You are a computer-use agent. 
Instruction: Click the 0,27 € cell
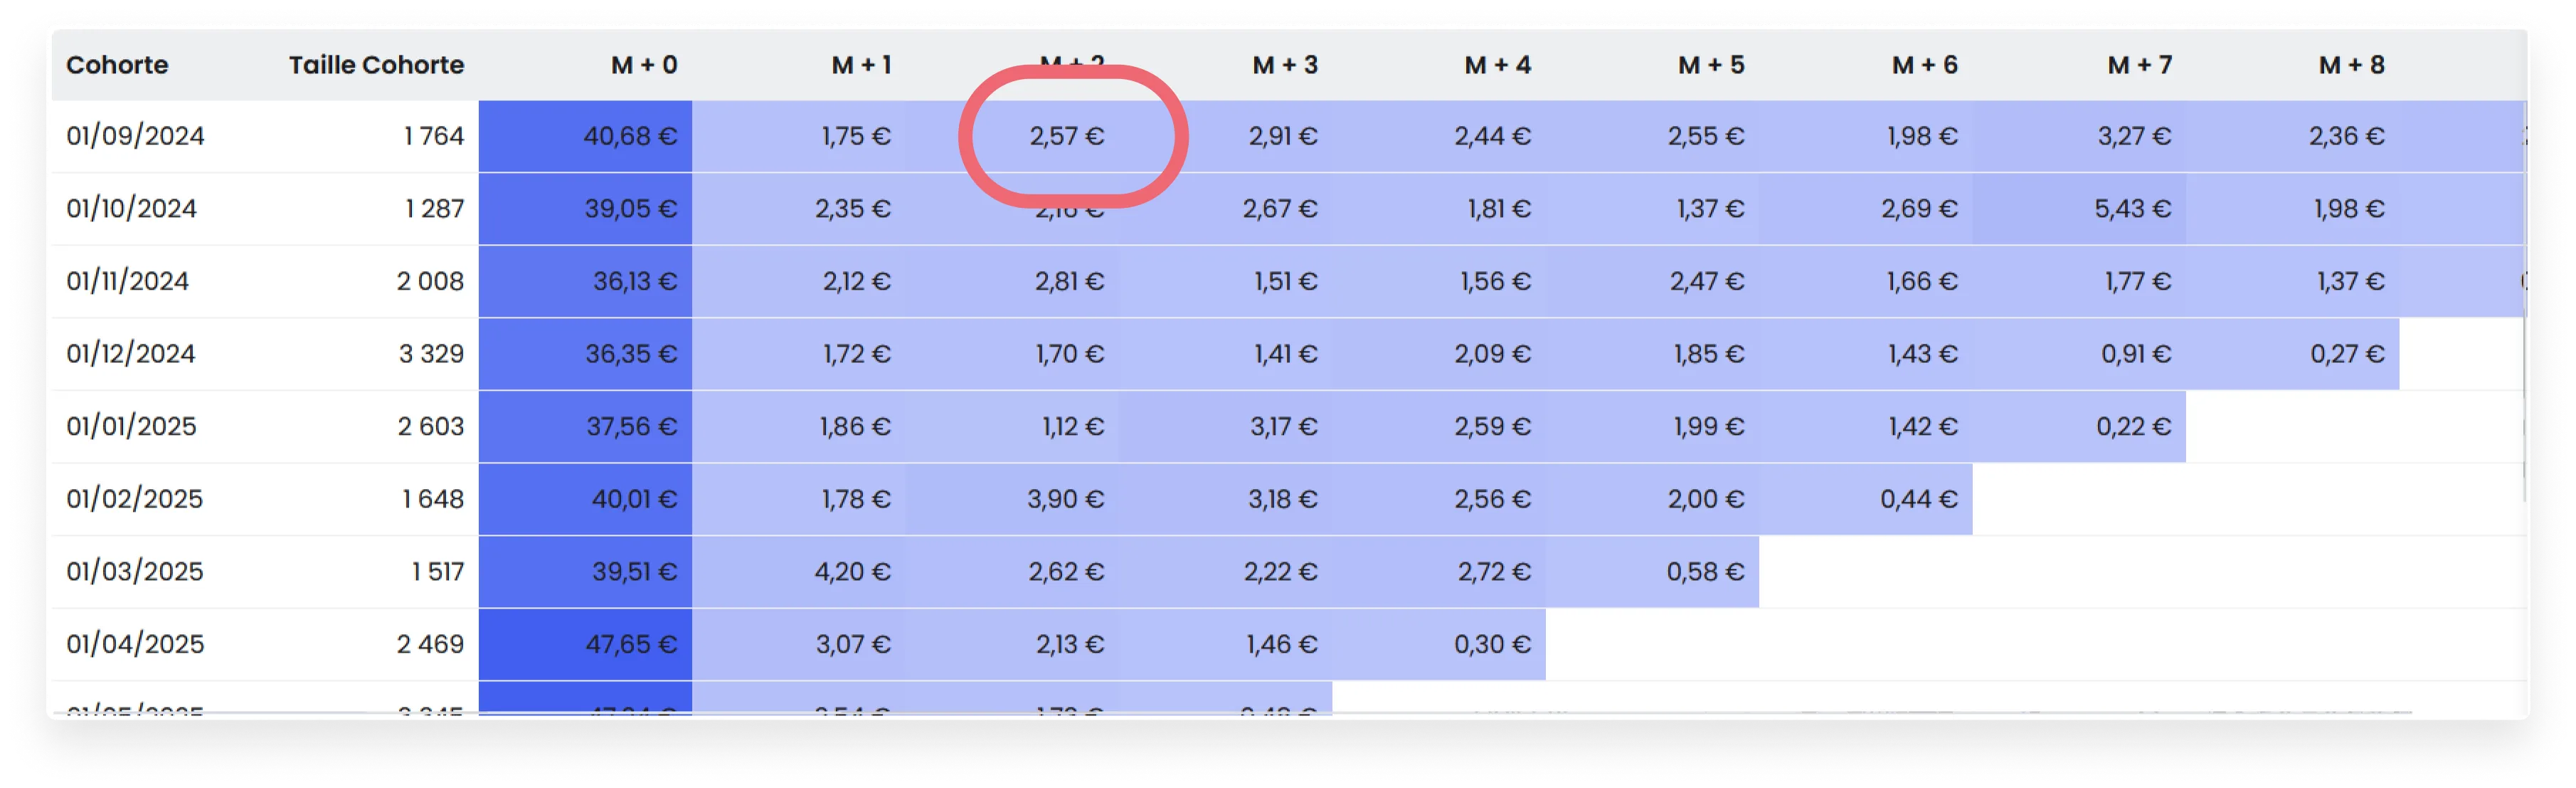tap(2293, 354)
